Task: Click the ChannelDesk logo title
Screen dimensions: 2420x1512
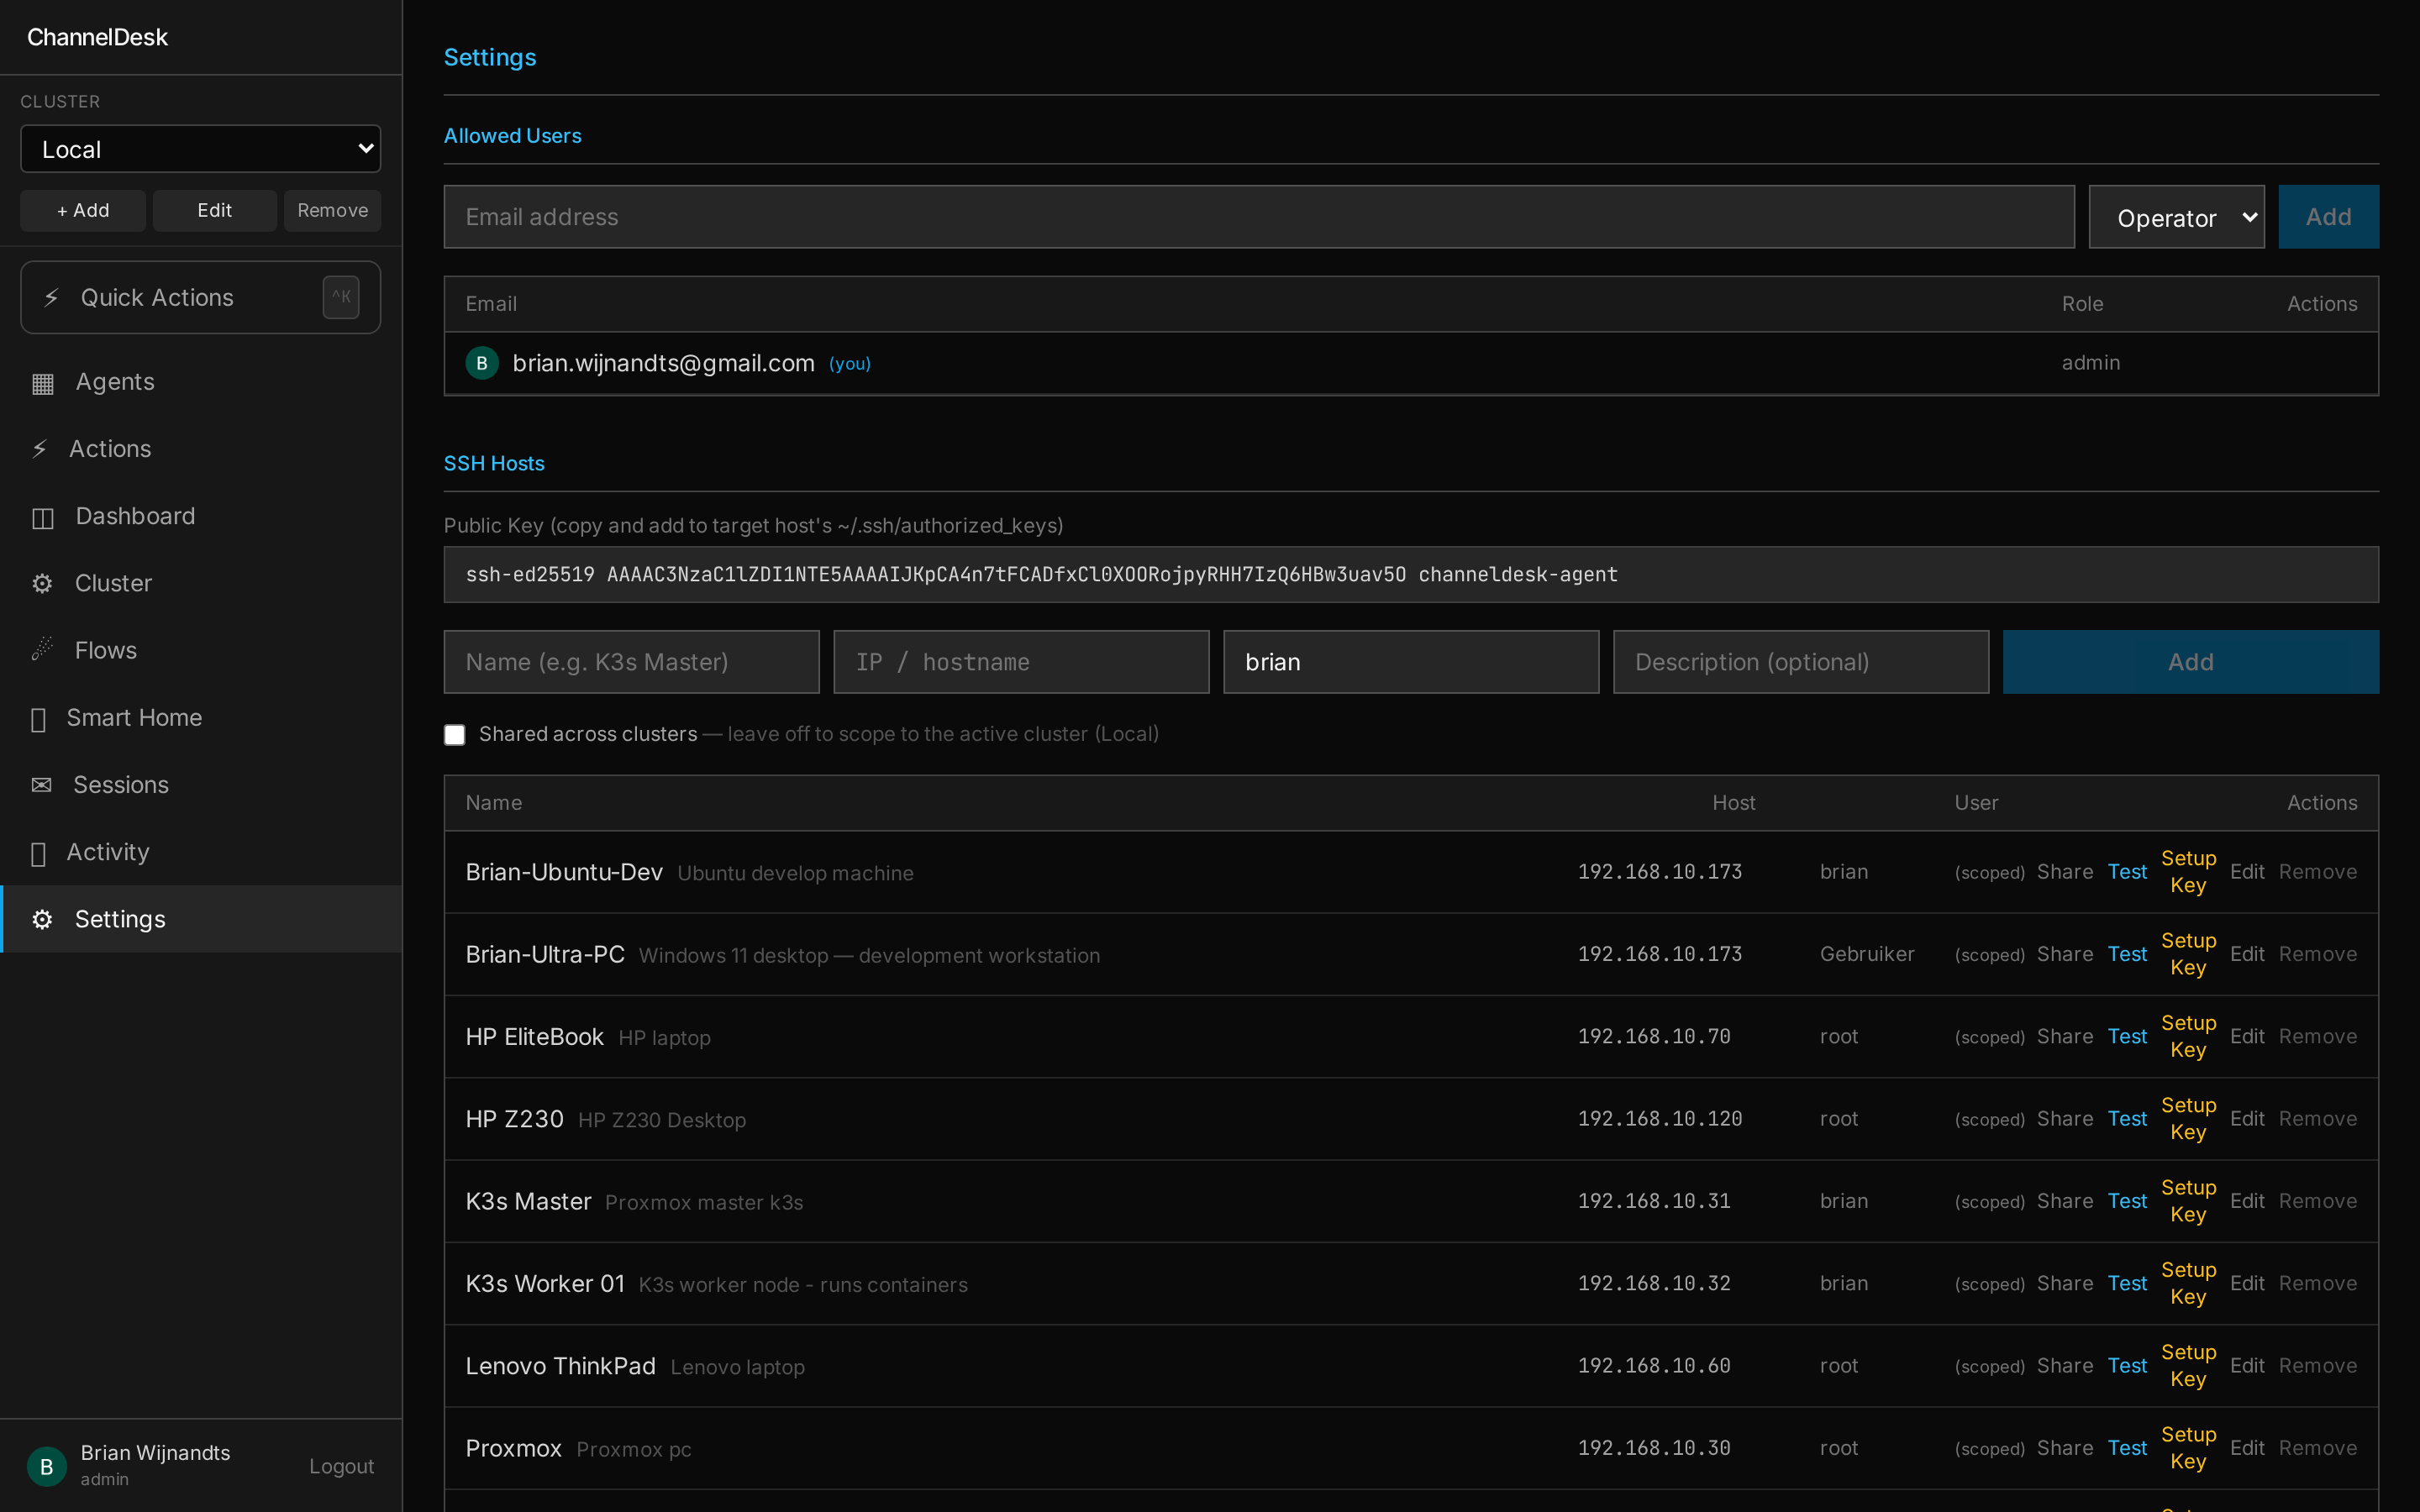Action: point(97,37)
